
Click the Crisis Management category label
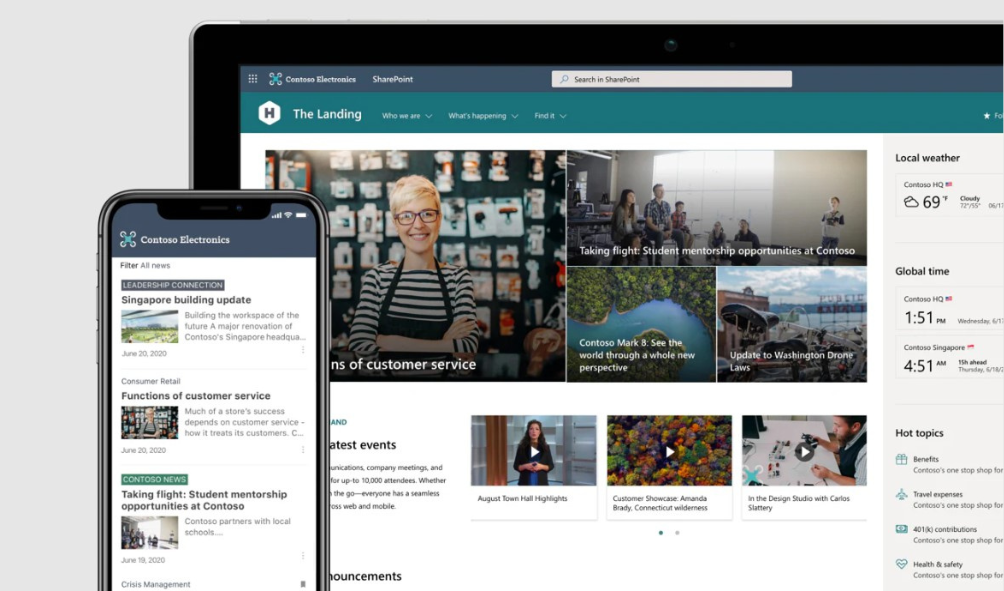pos(156,584)
